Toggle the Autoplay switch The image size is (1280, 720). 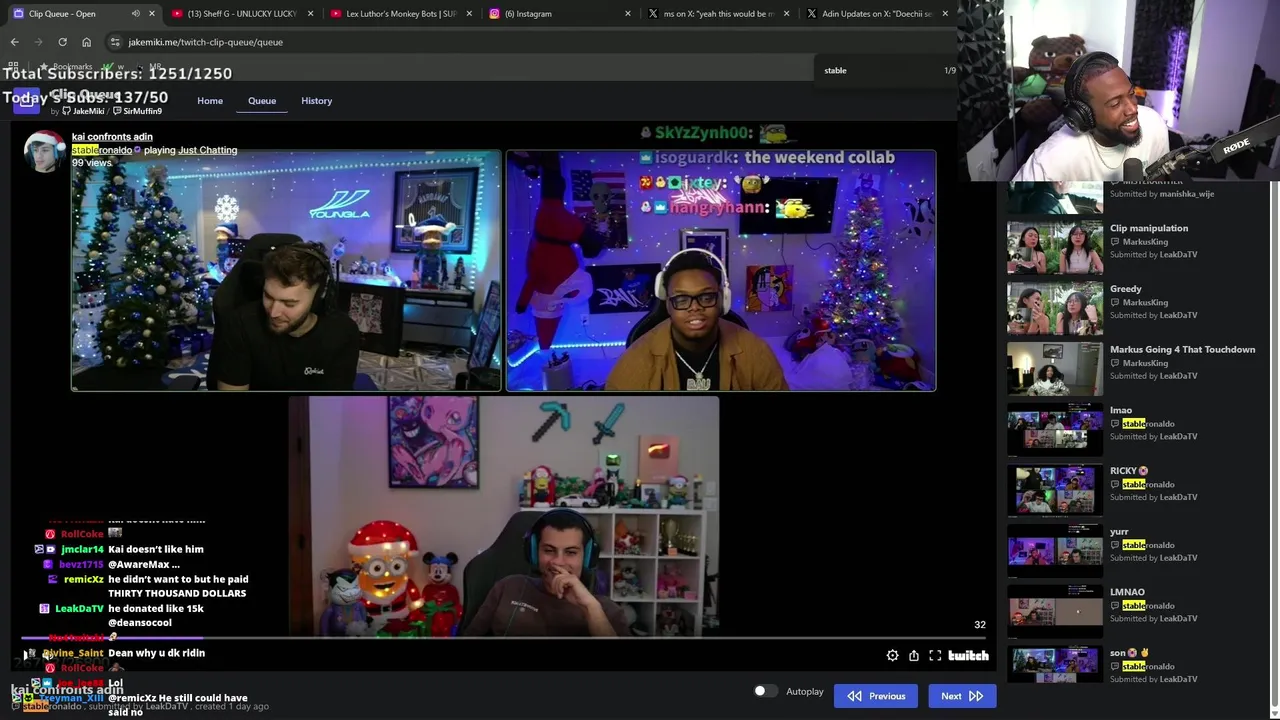coord(765,691)
